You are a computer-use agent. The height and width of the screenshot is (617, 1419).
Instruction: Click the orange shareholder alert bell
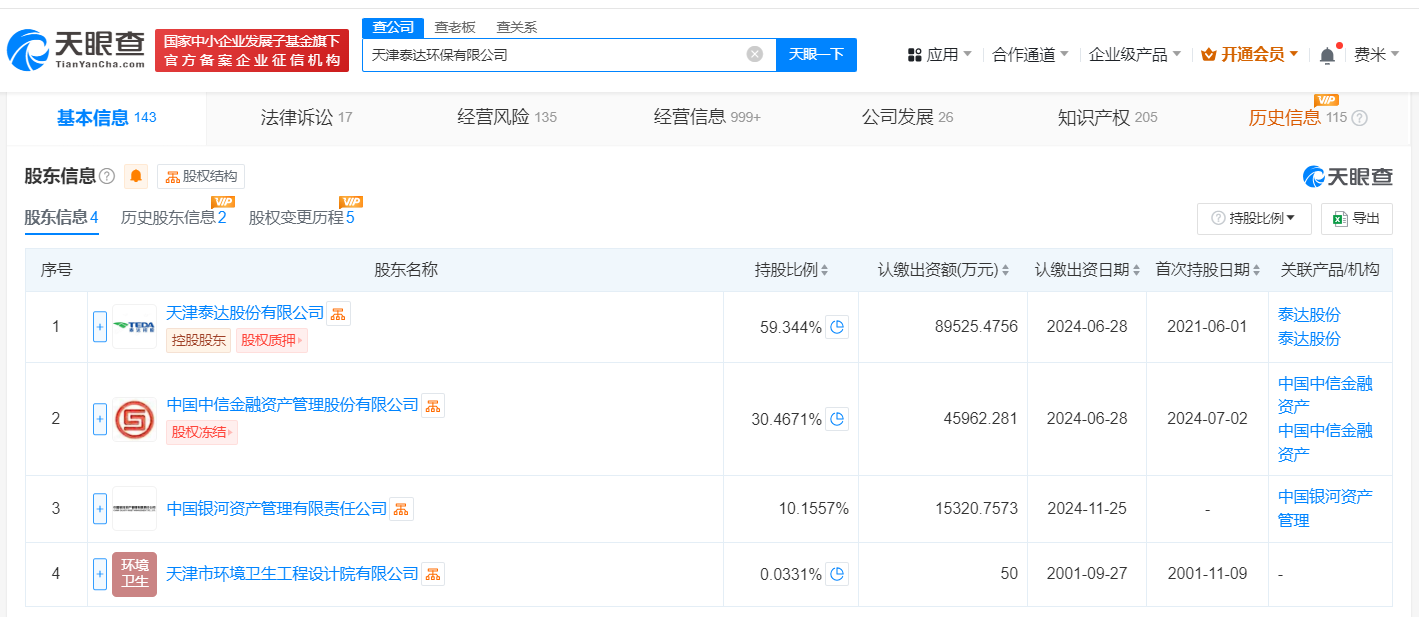136,177
